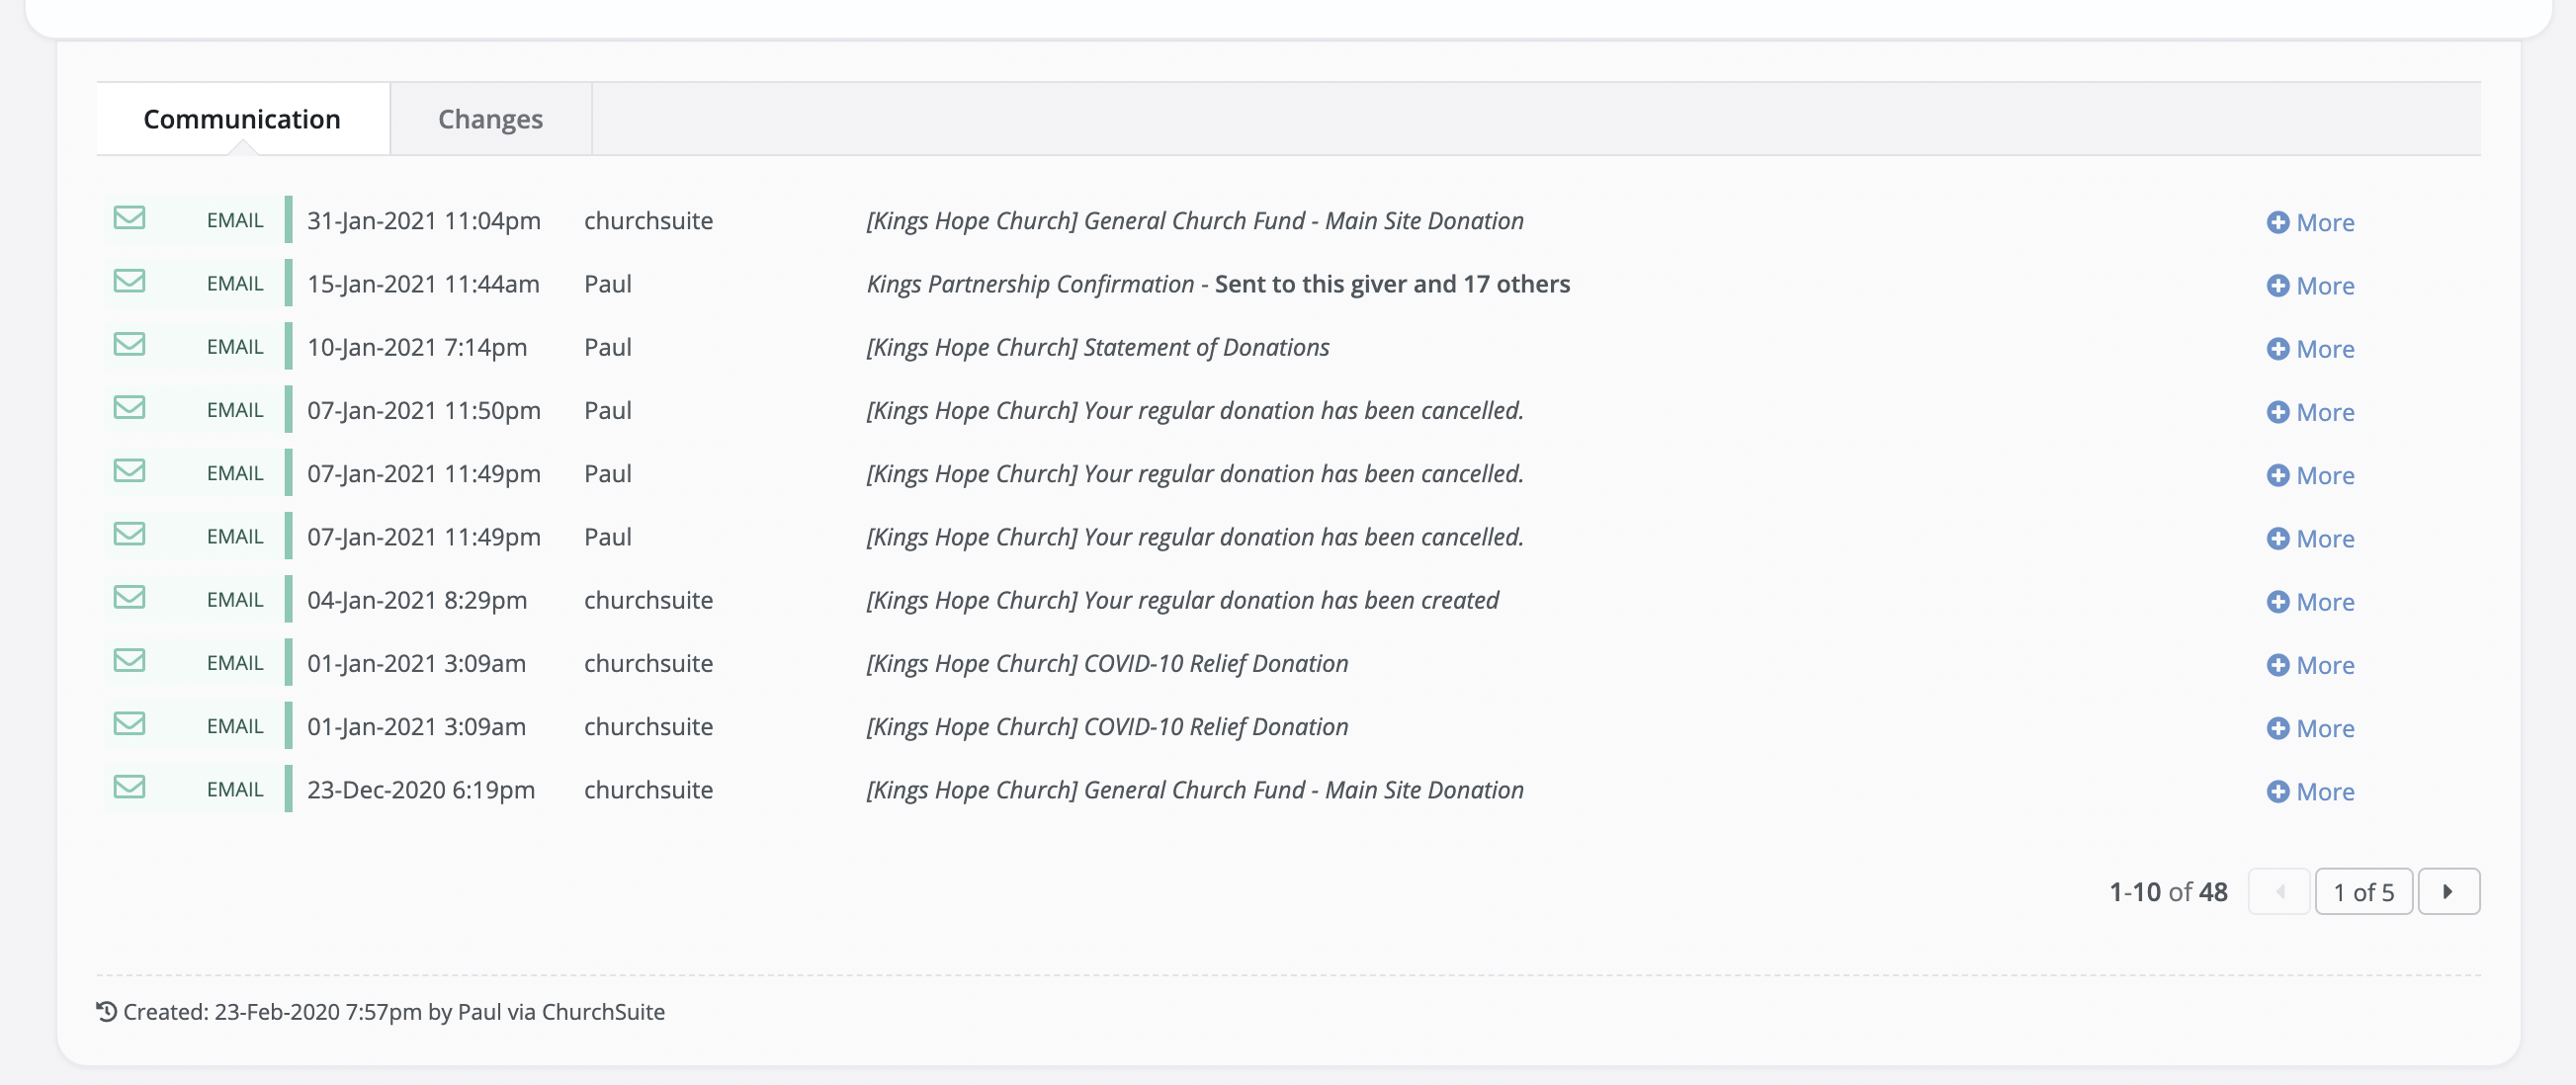Click envelope icon for Kings Partnership Confirmation row
Viewport: 2576px width, 1085px height.
pos(129,281)
